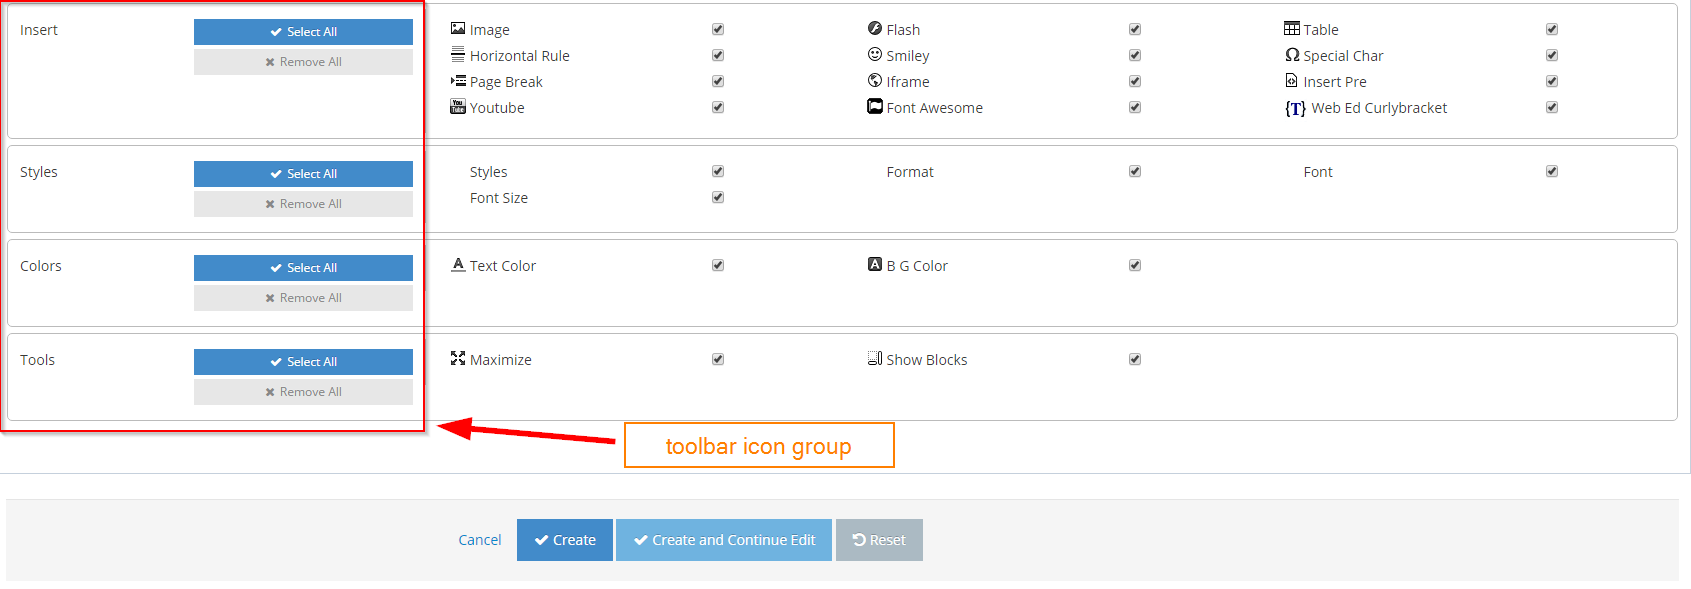1691x589 pixels.
Task: Click the Font Awesome icon
Action: [x=875, y=107]
